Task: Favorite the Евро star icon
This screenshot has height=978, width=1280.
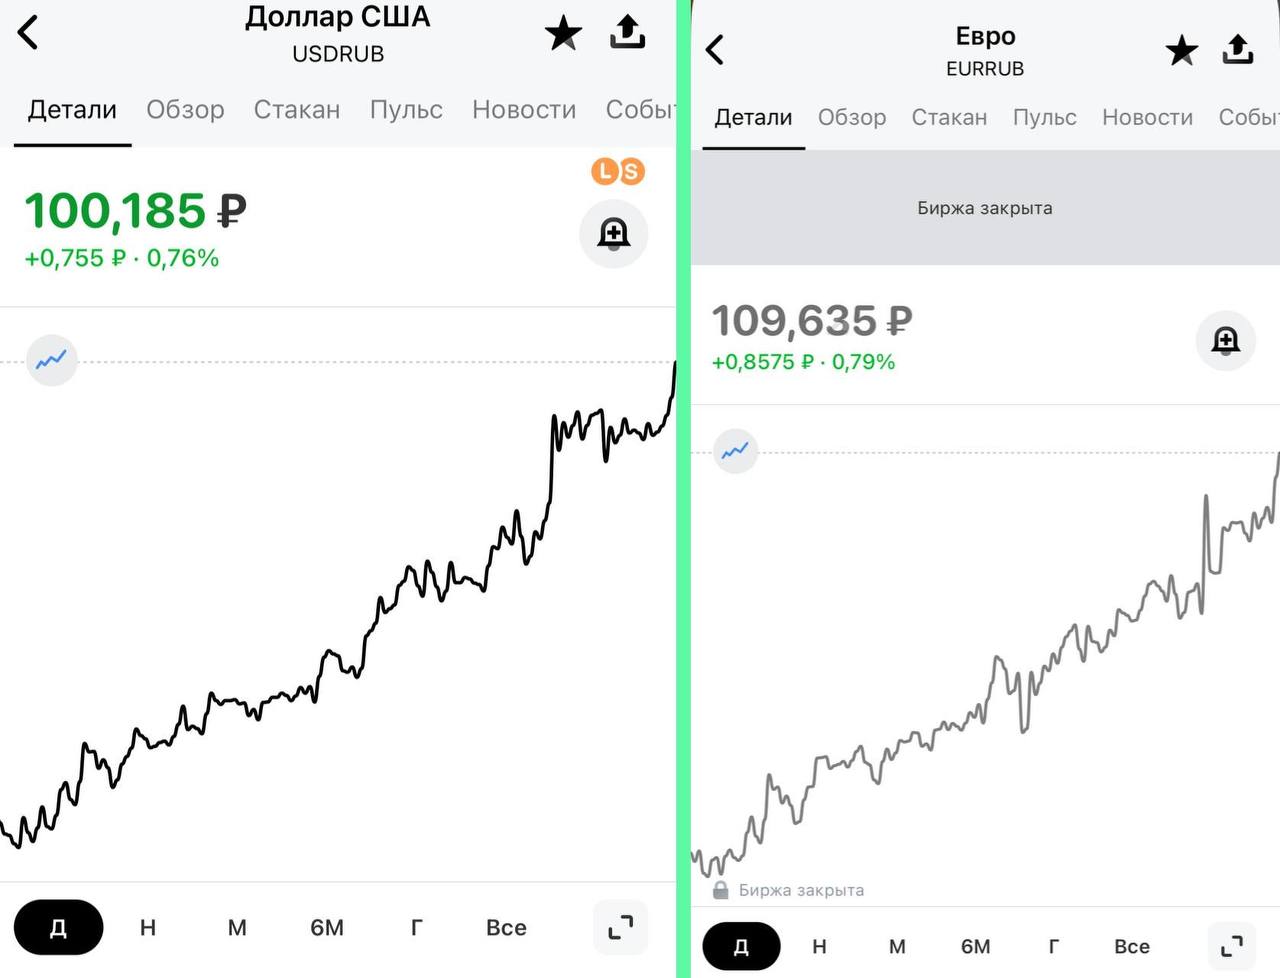Action: click(1181, 50)
